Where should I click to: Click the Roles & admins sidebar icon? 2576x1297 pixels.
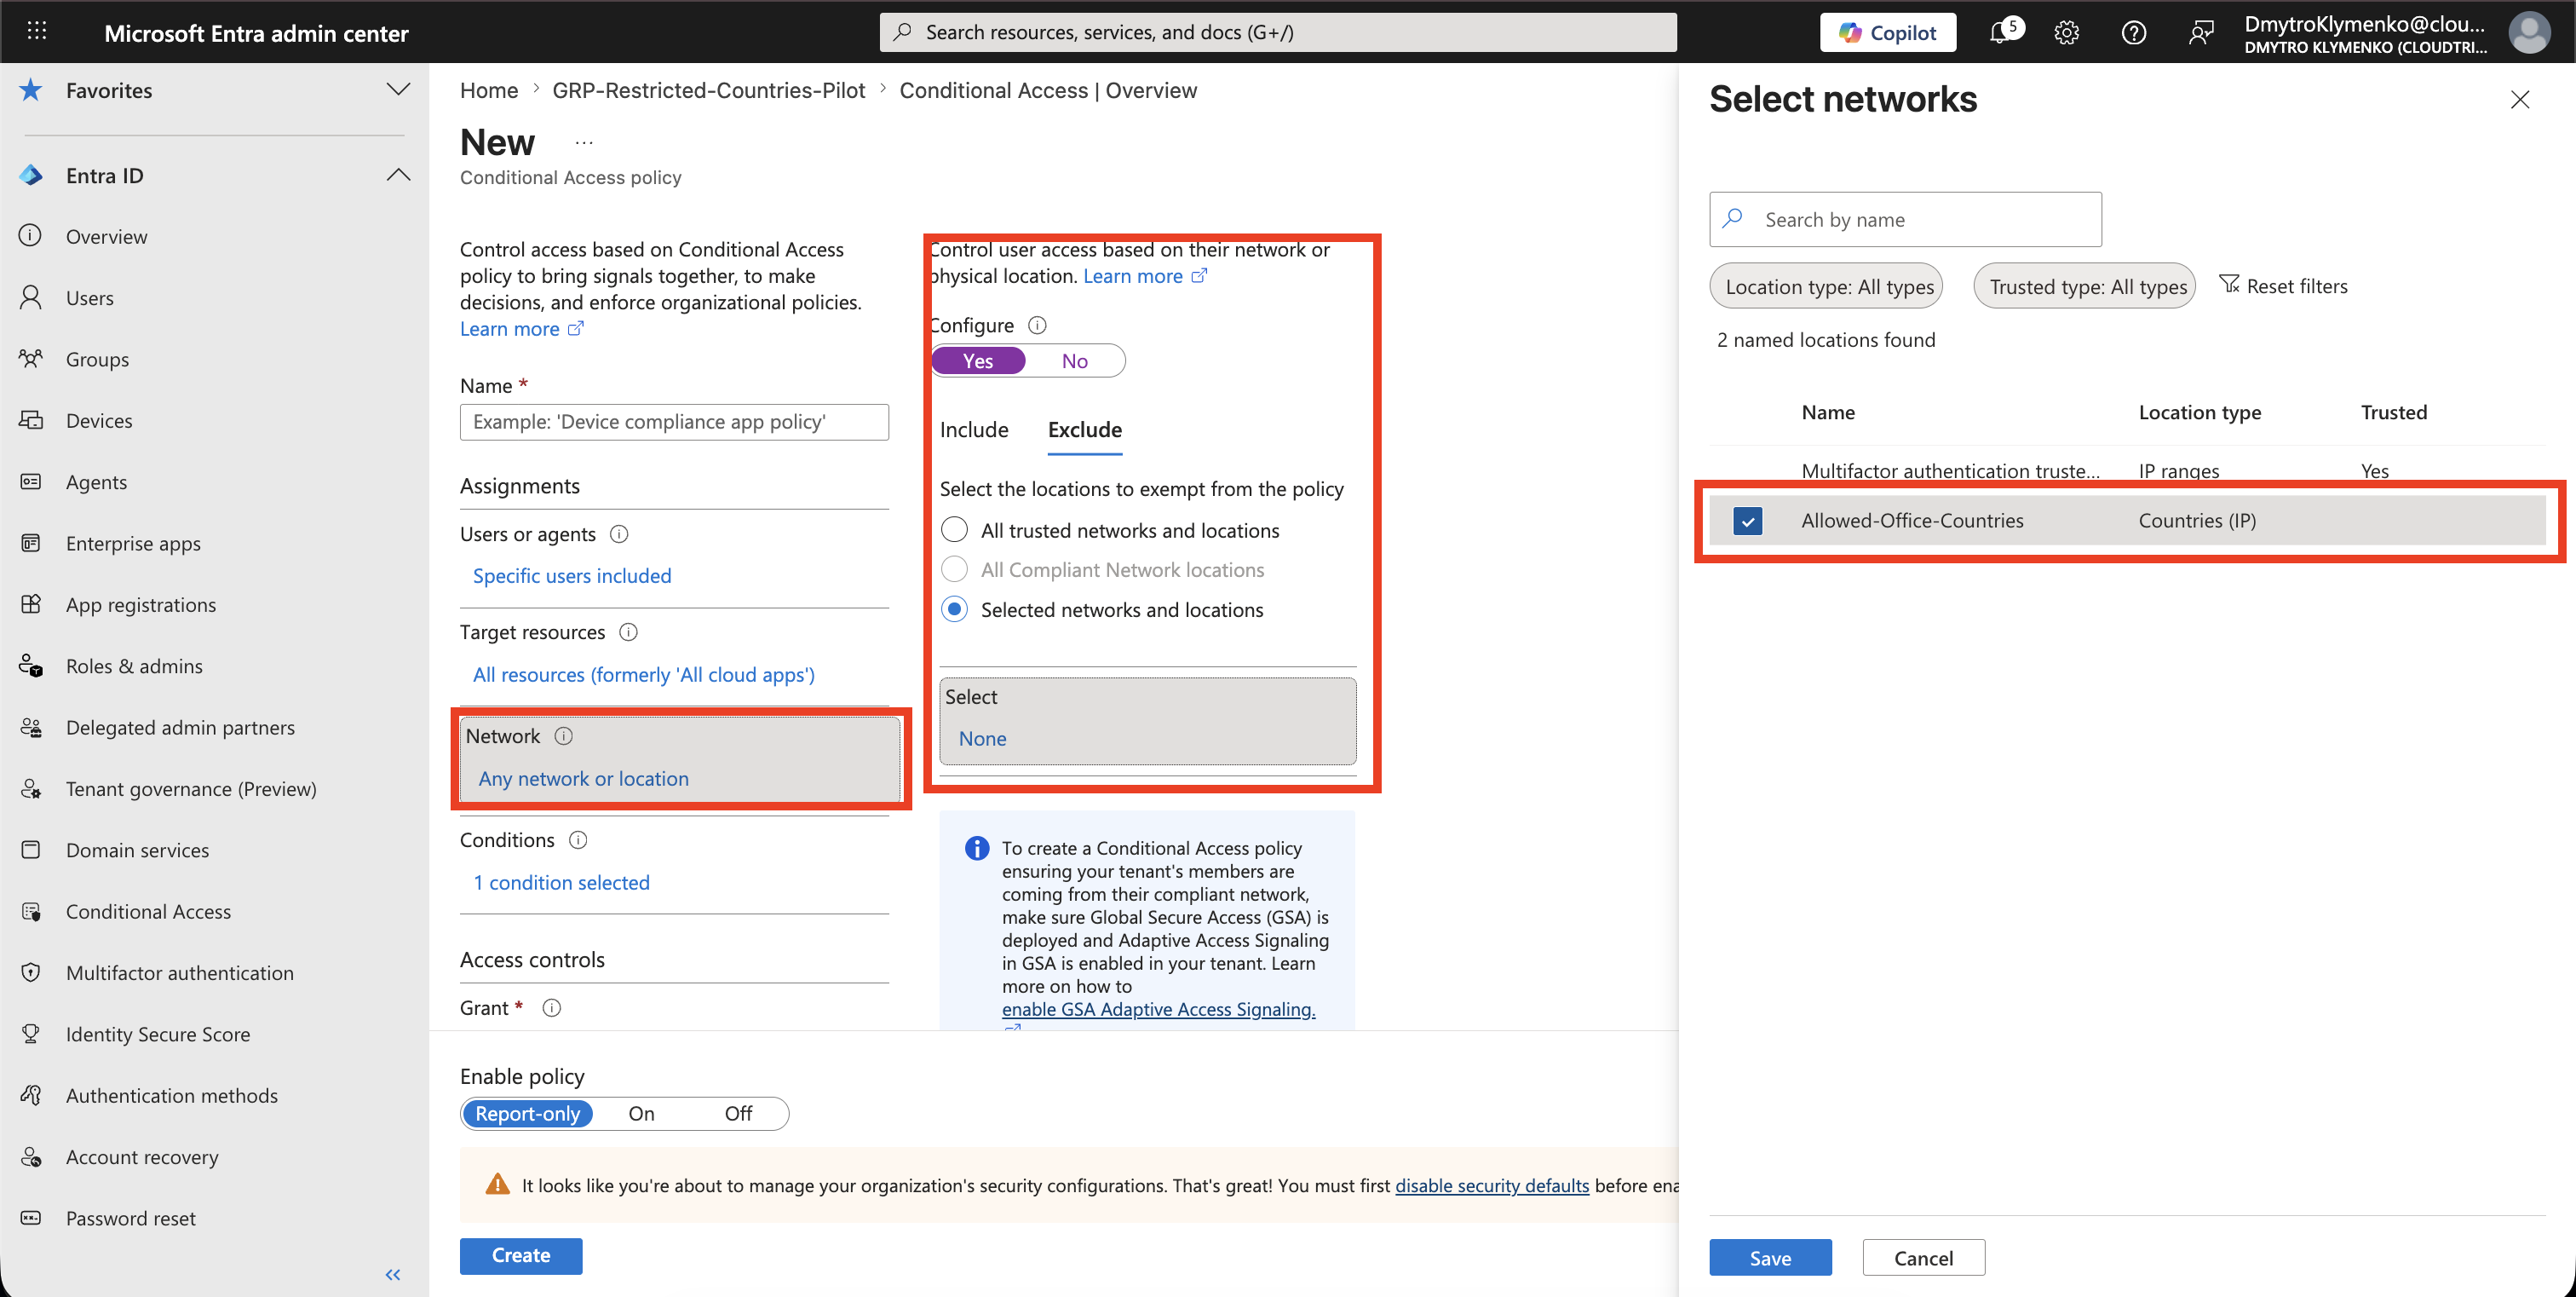(31, 665)
